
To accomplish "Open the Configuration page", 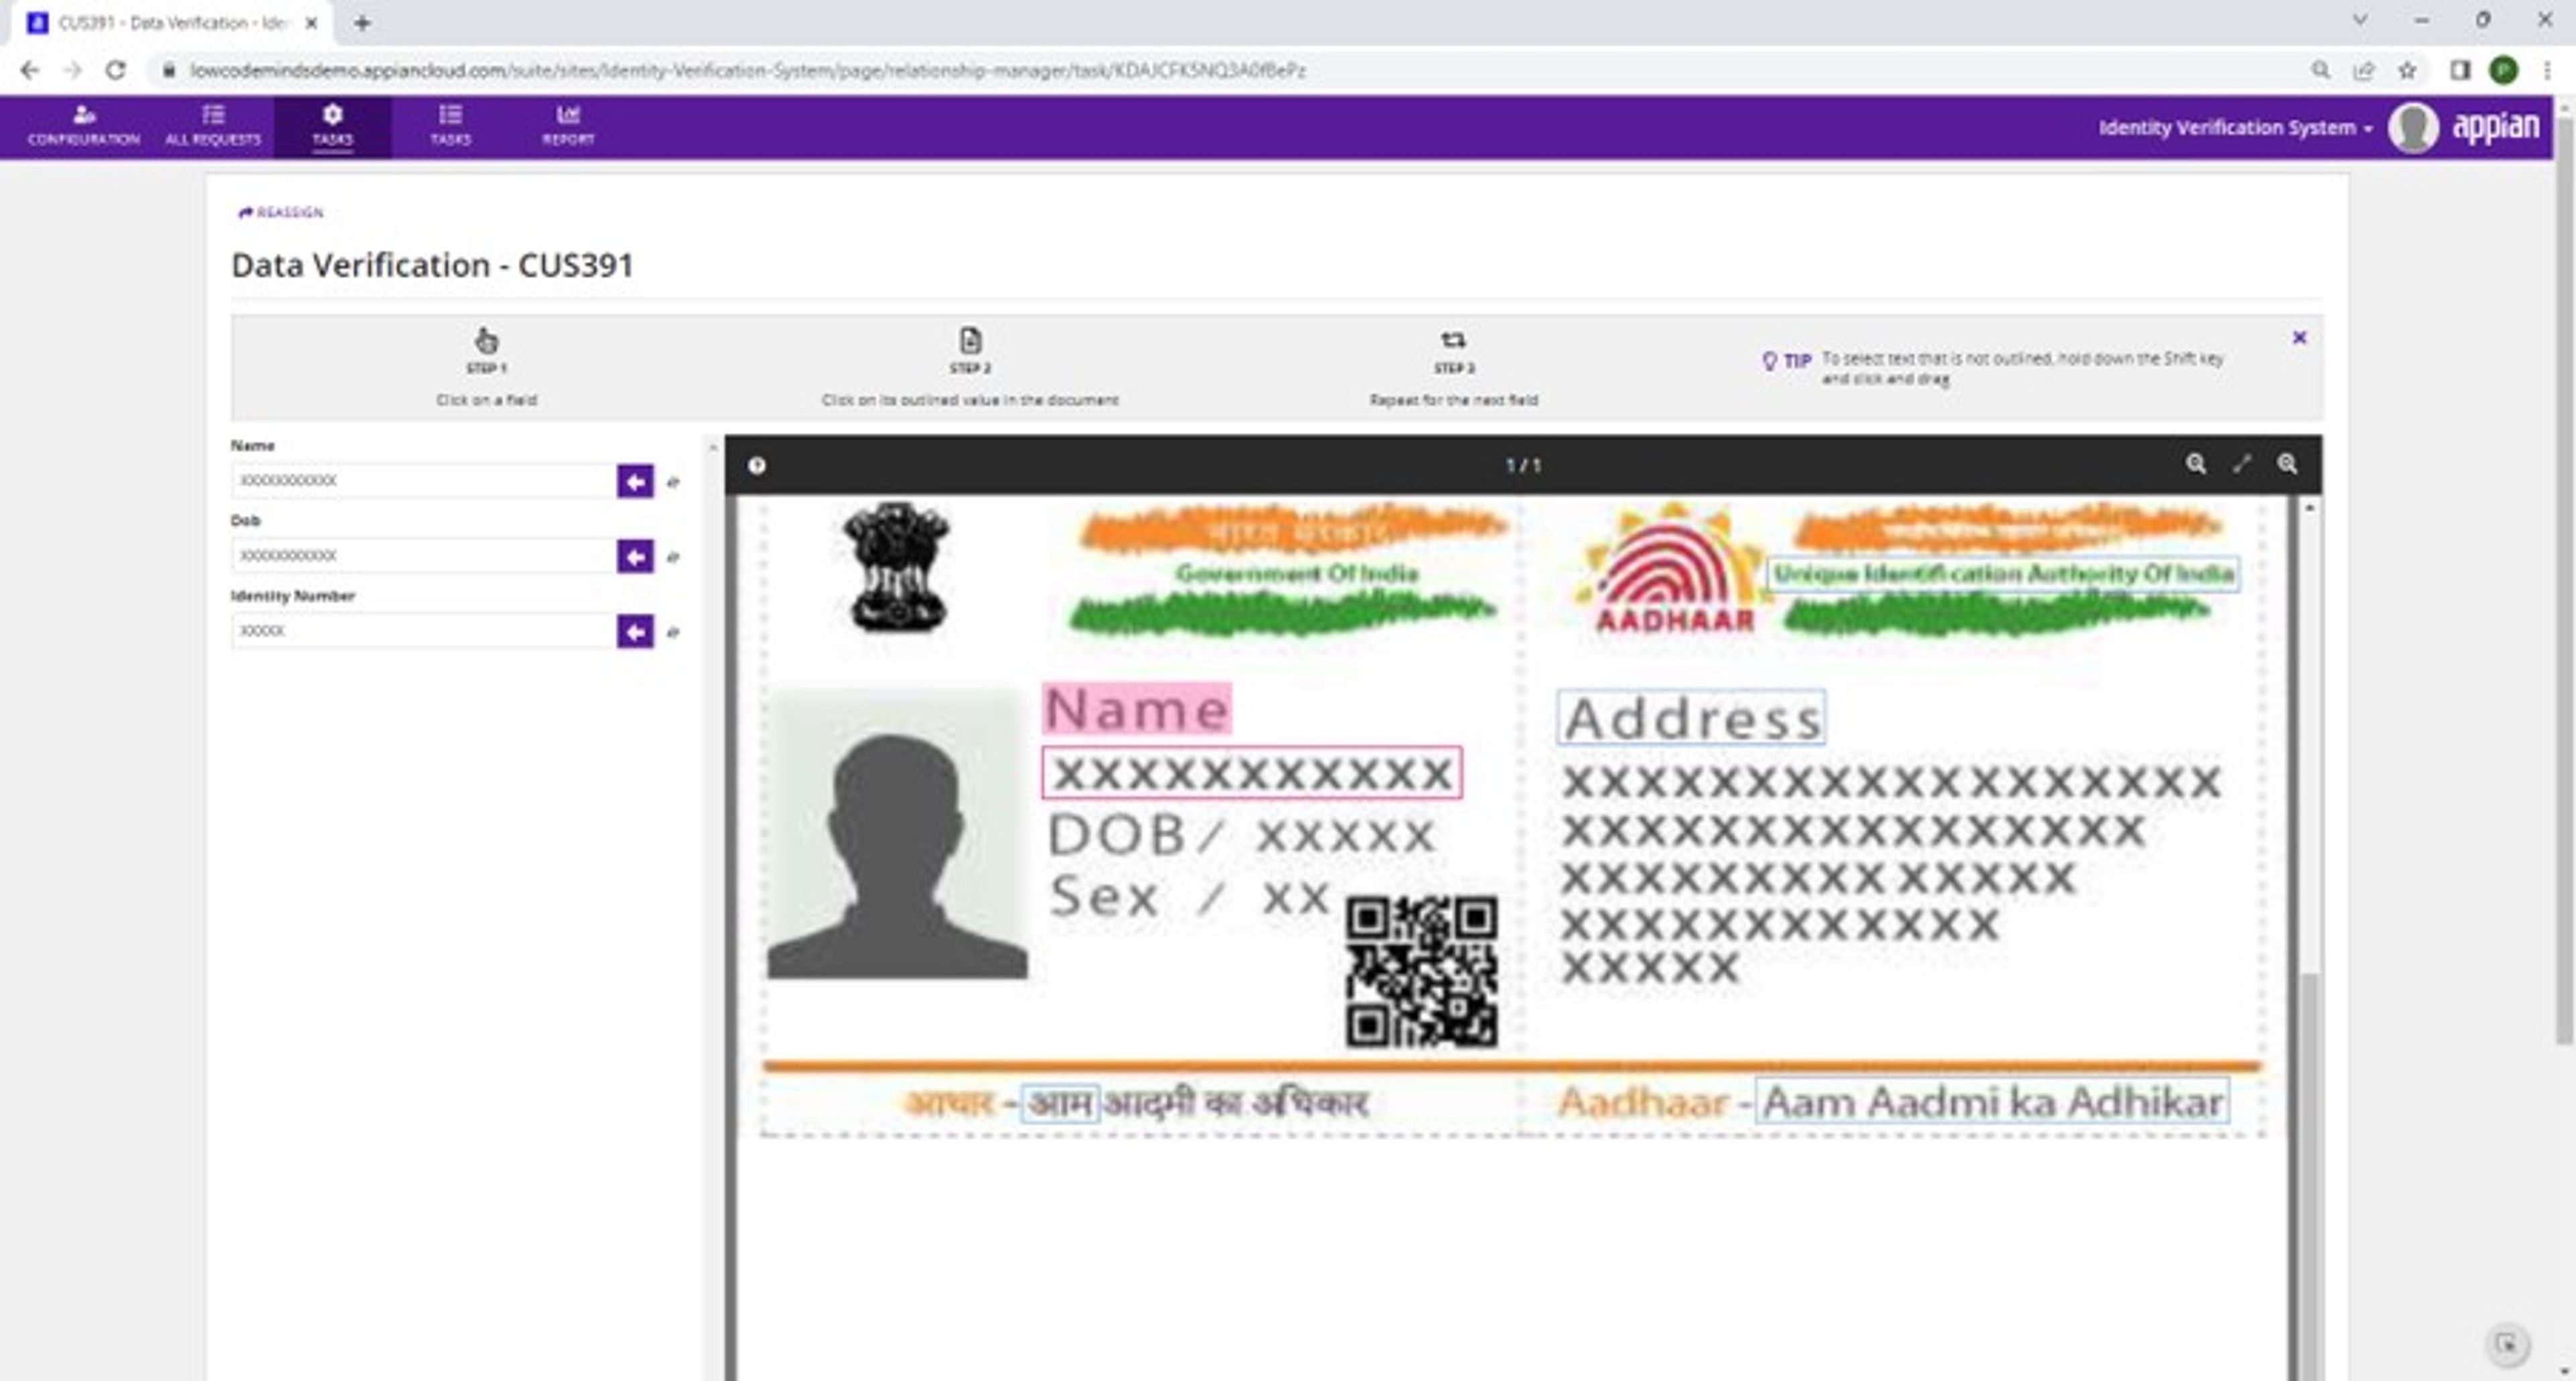I will click(84, 126).
